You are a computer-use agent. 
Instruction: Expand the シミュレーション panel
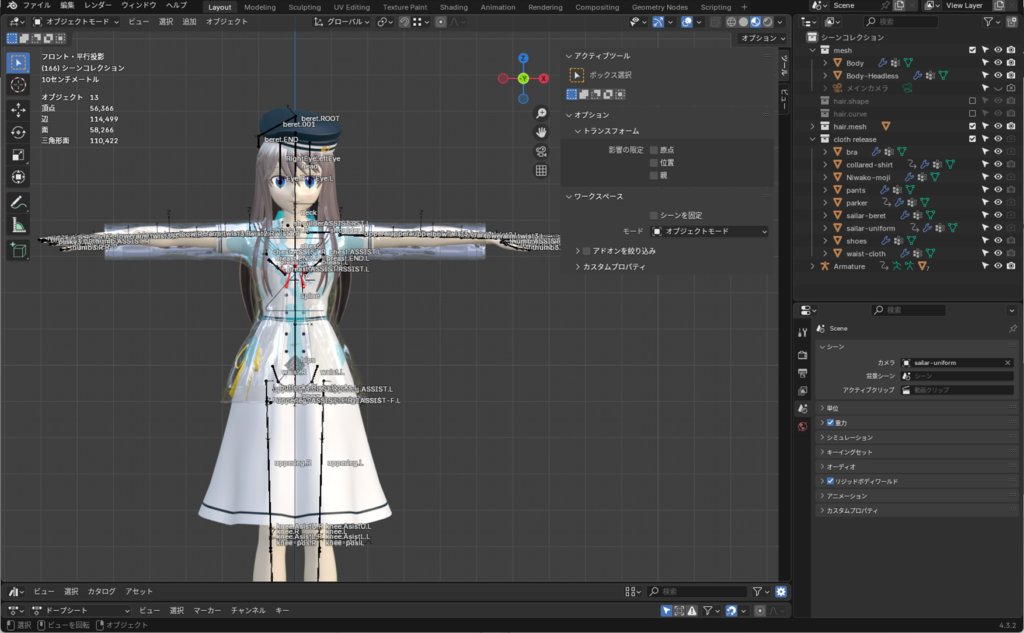848,437
